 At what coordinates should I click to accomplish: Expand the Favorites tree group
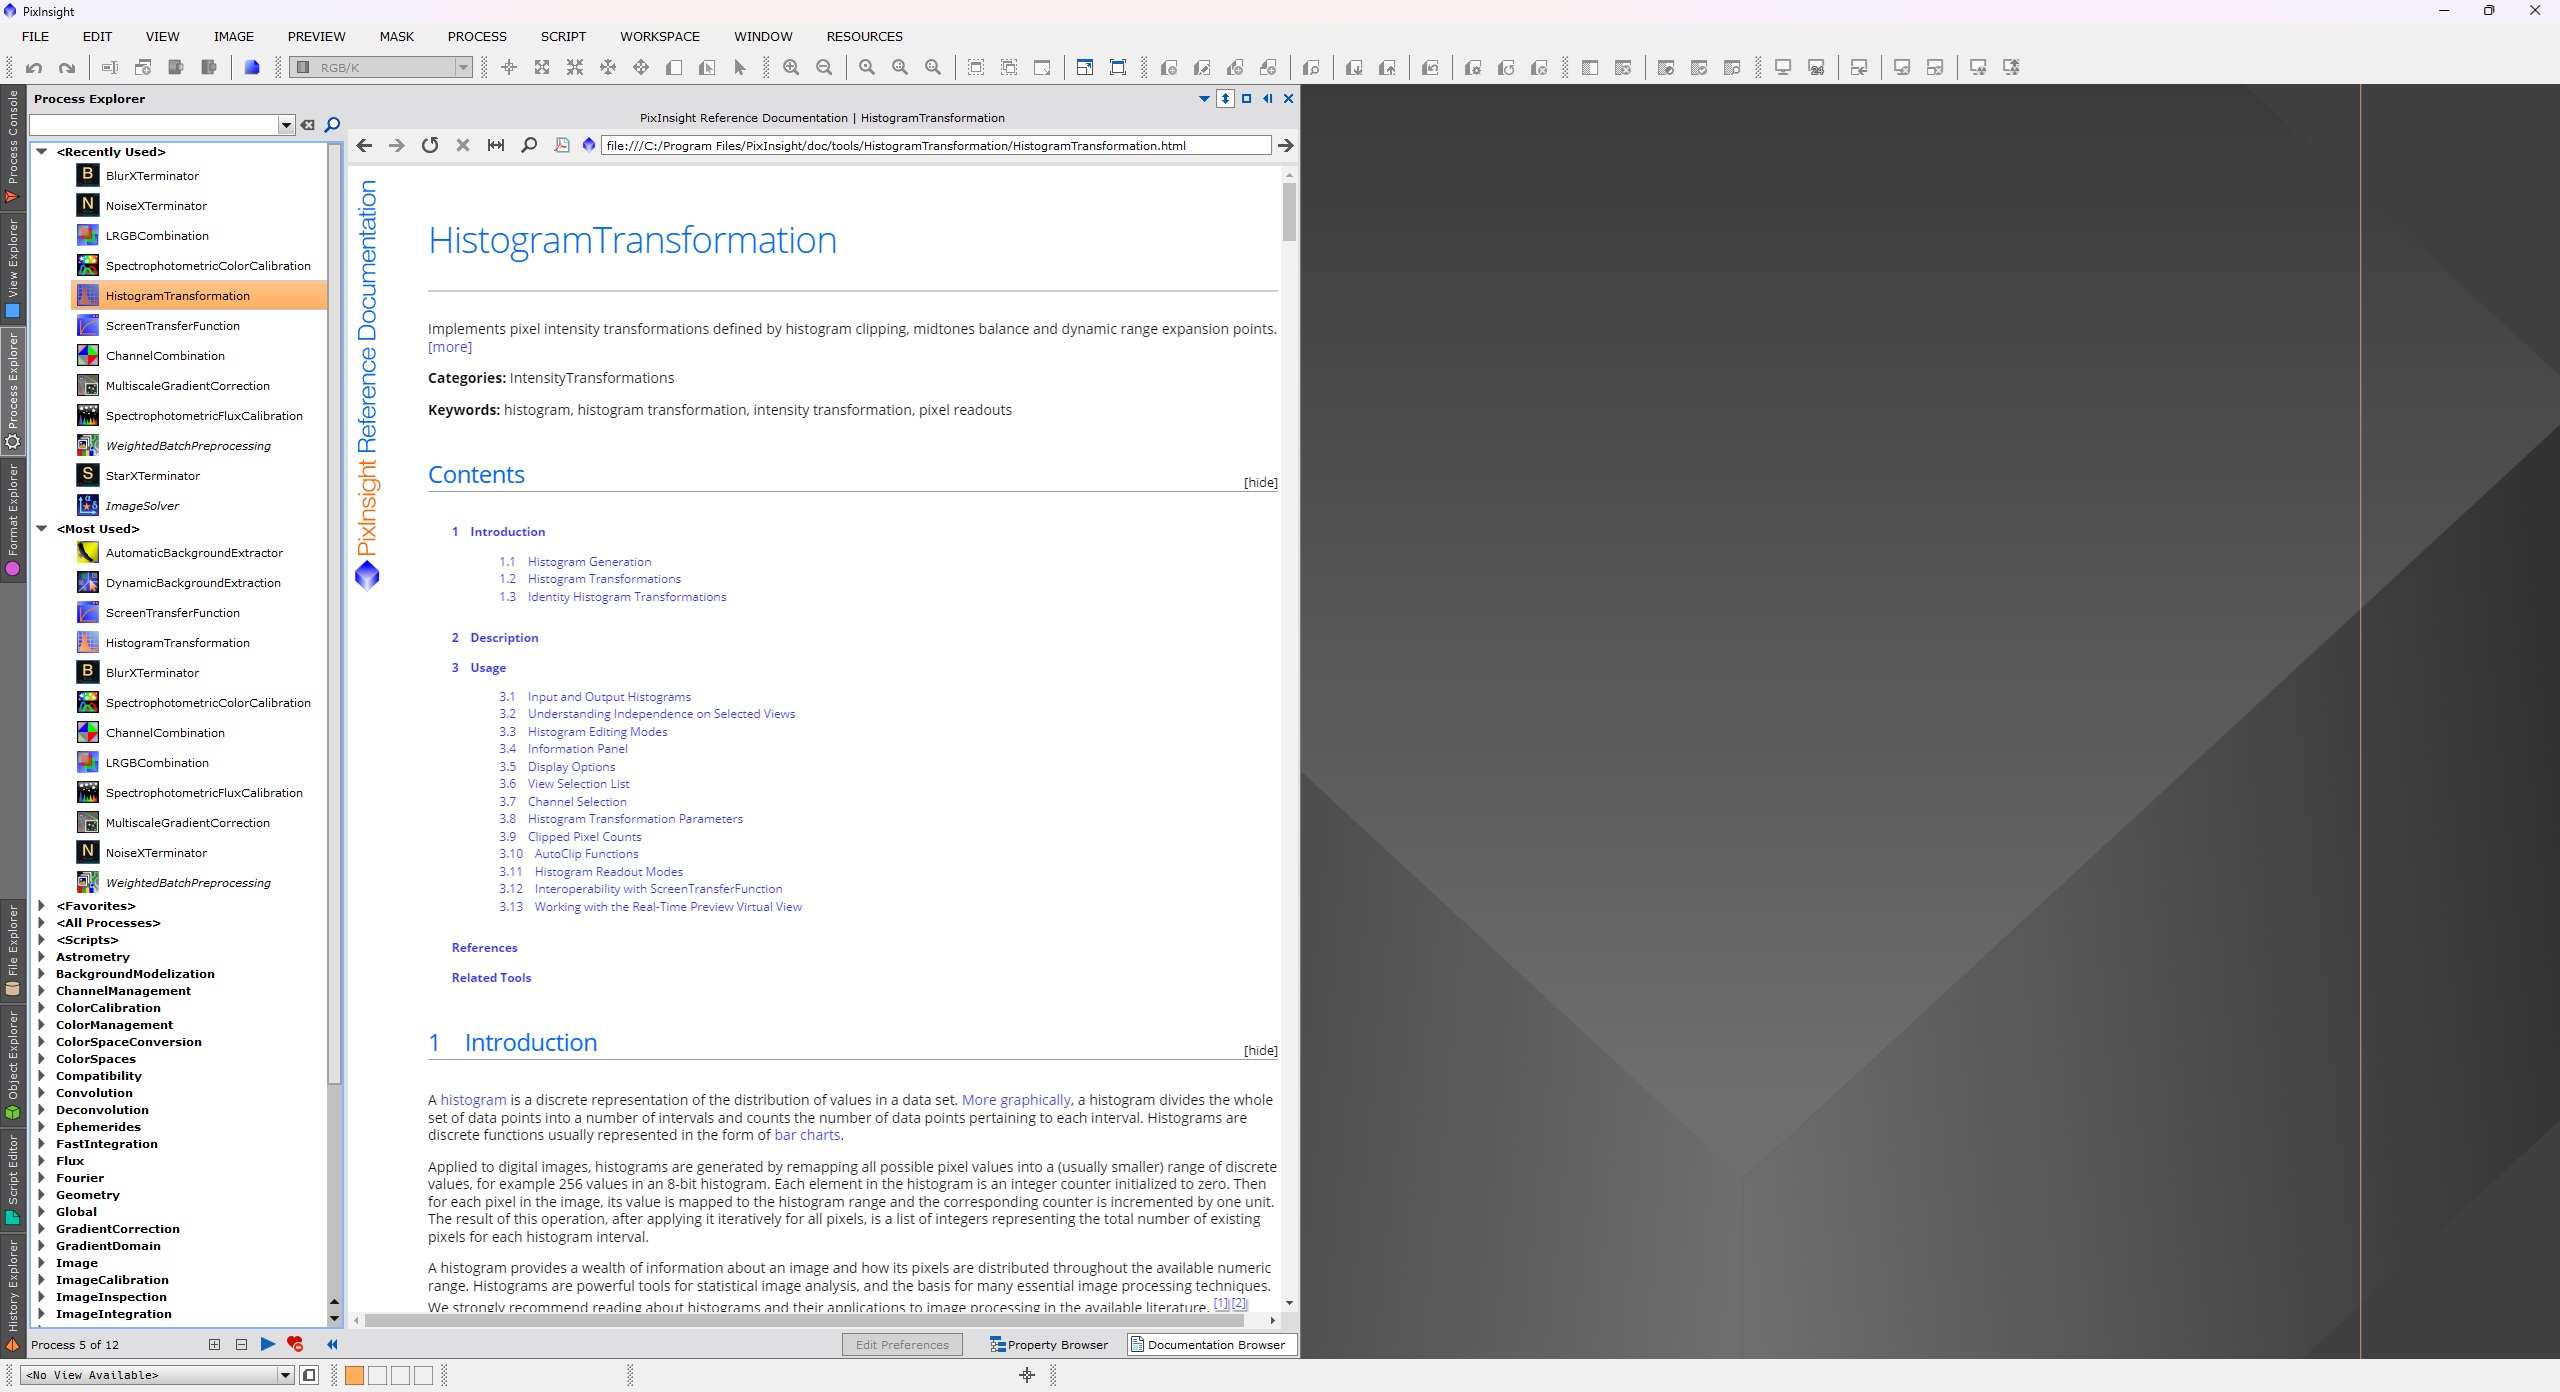coord(42,905)
